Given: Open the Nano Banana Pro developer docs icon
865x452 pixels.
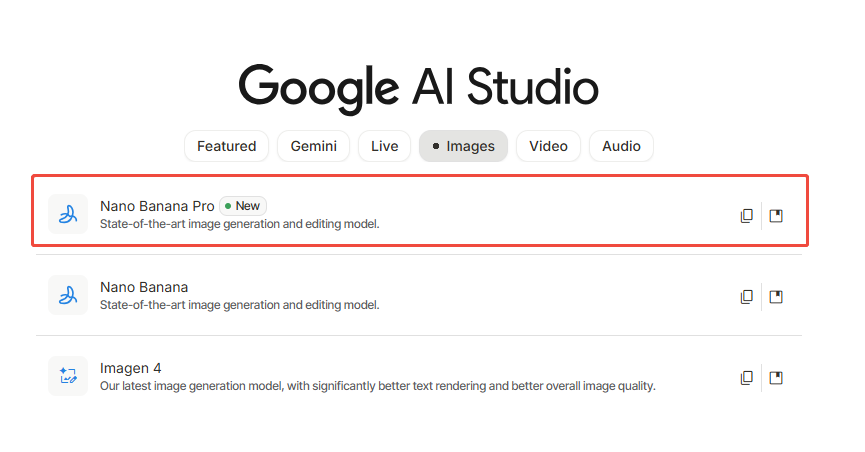Looking at the screenshot, I should [x=776, y=216].
